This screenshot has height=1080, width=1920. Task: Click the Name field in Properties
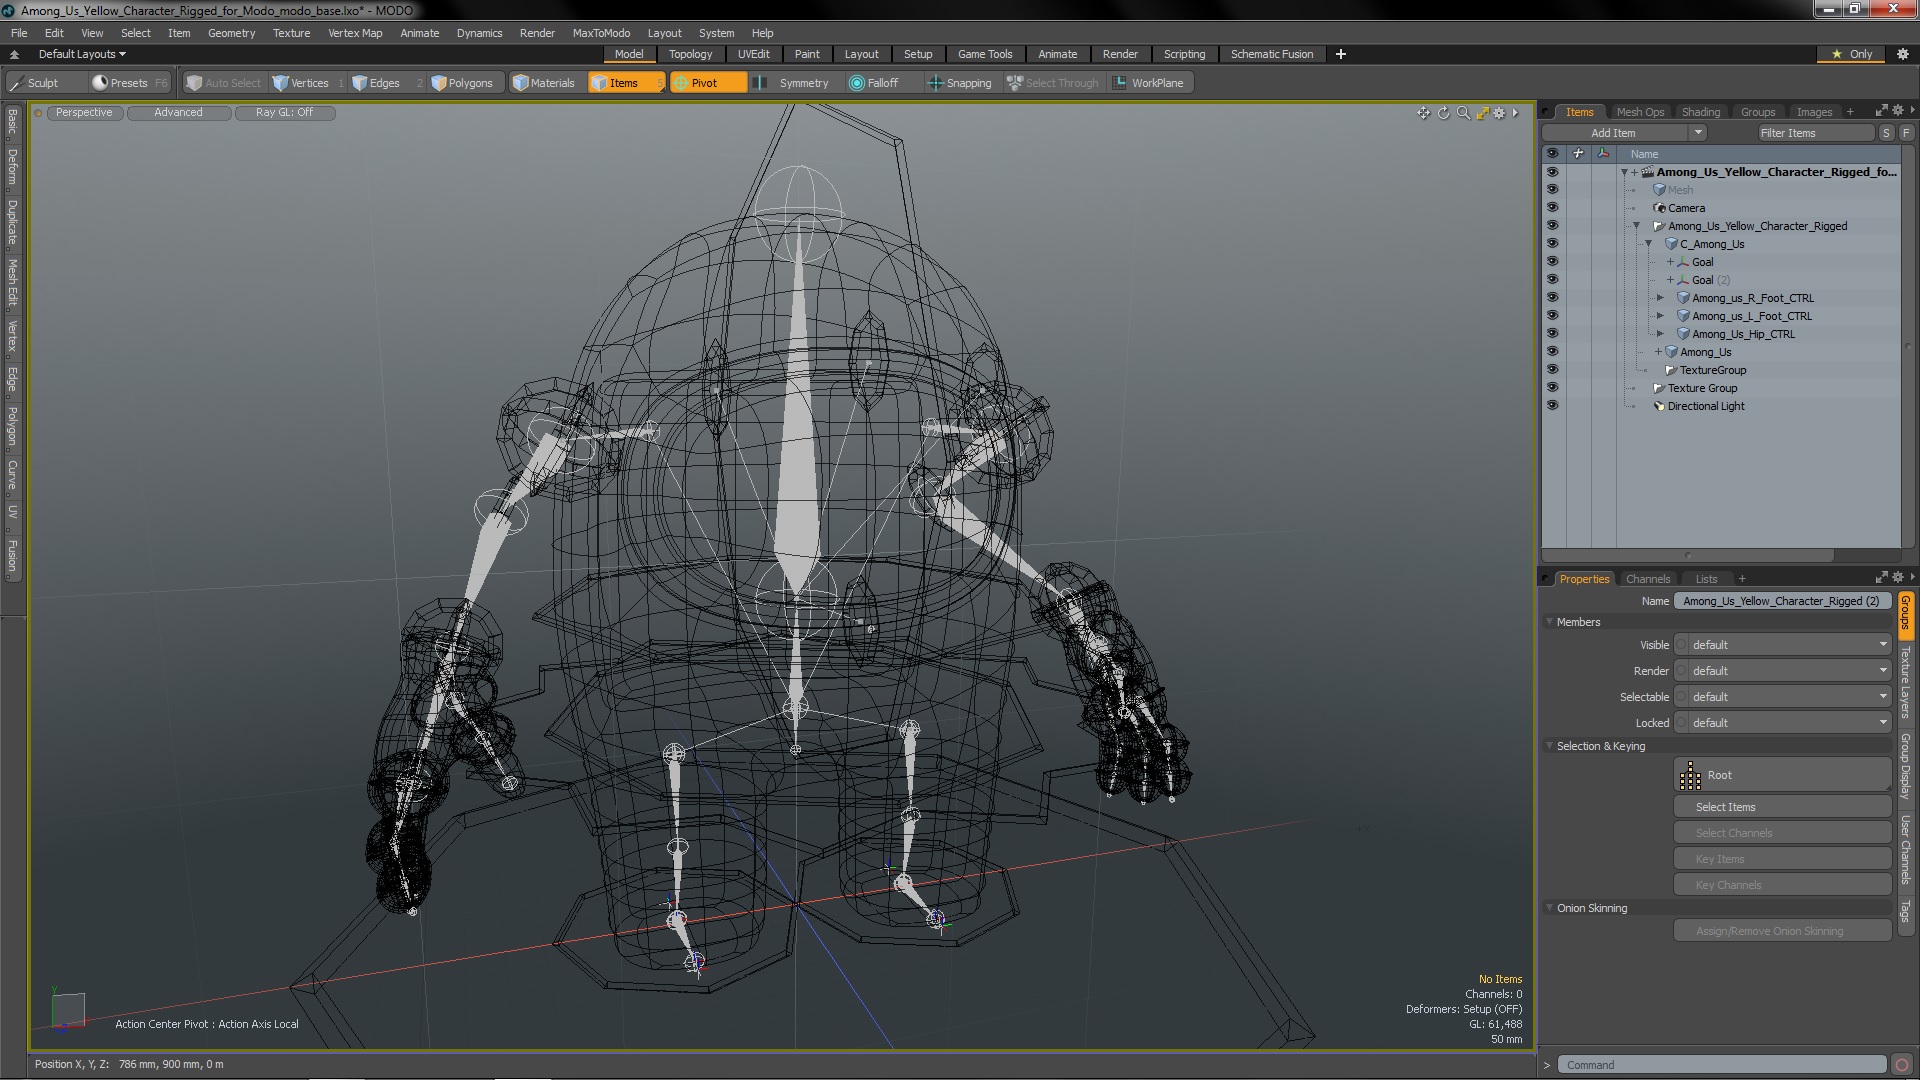click(1781, 601)
